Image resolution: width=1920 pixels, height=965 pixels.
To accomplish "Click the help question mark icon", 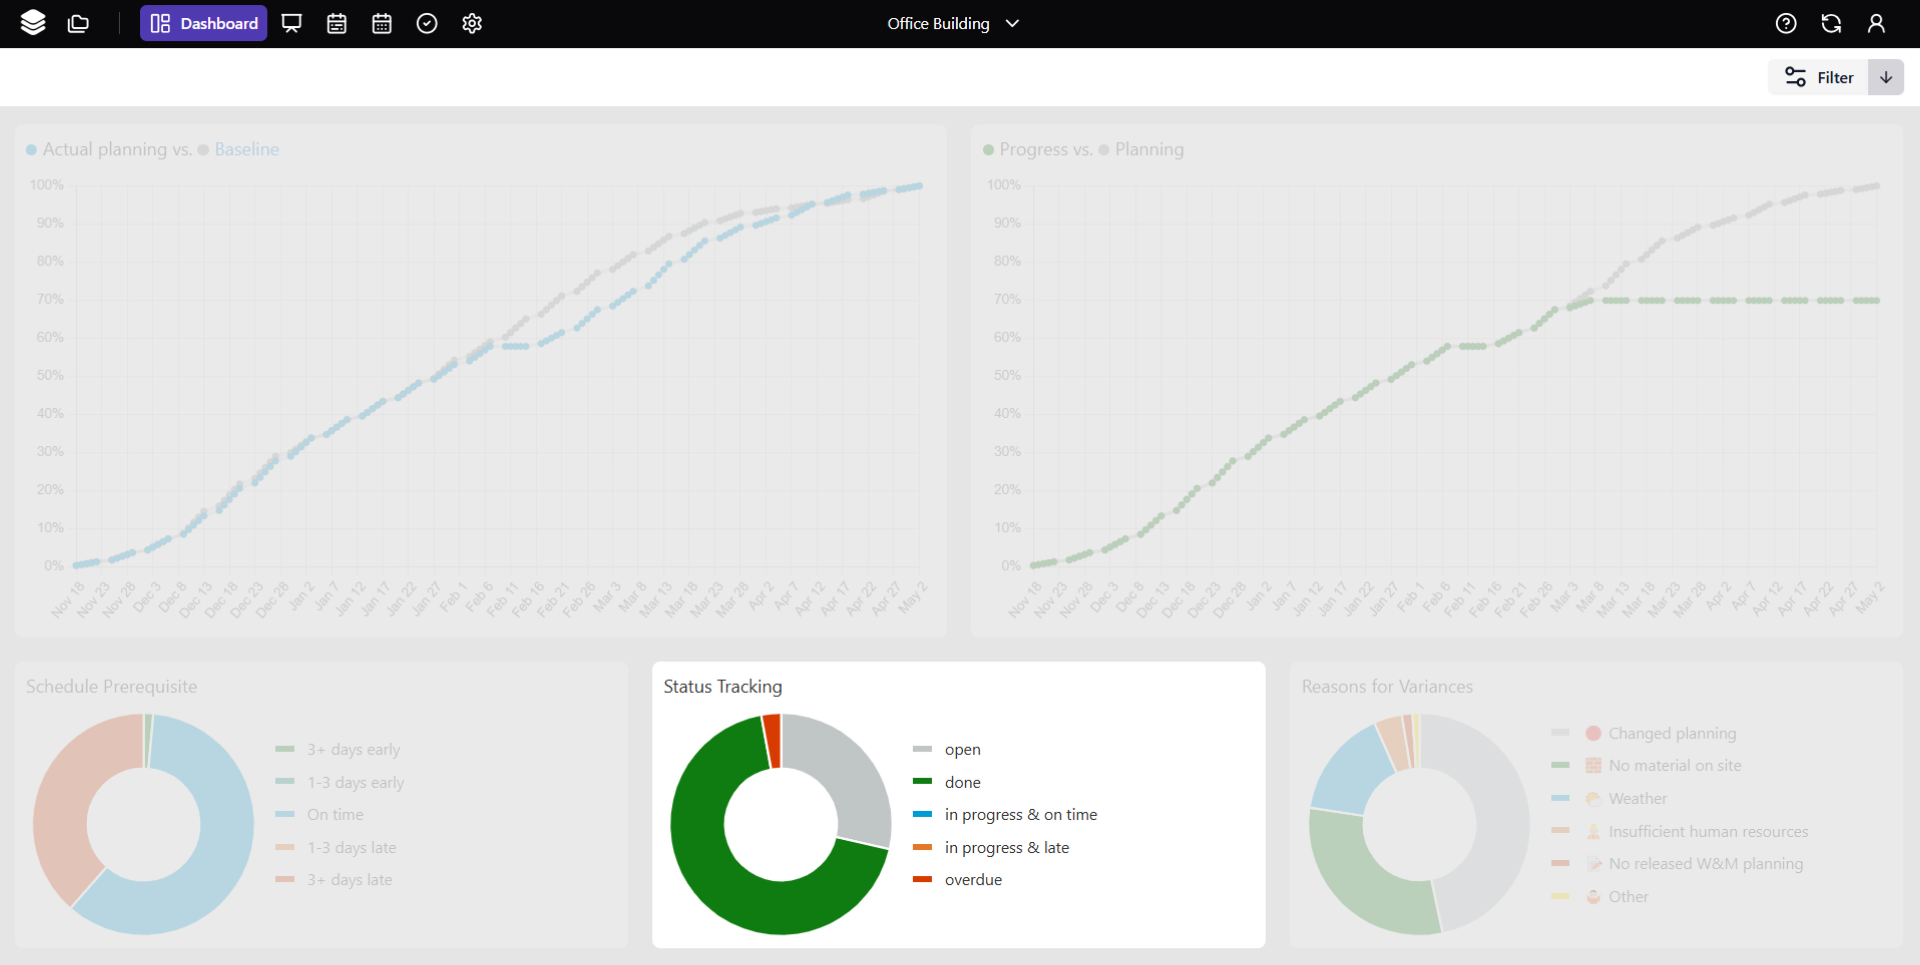I will (1786, 23).
